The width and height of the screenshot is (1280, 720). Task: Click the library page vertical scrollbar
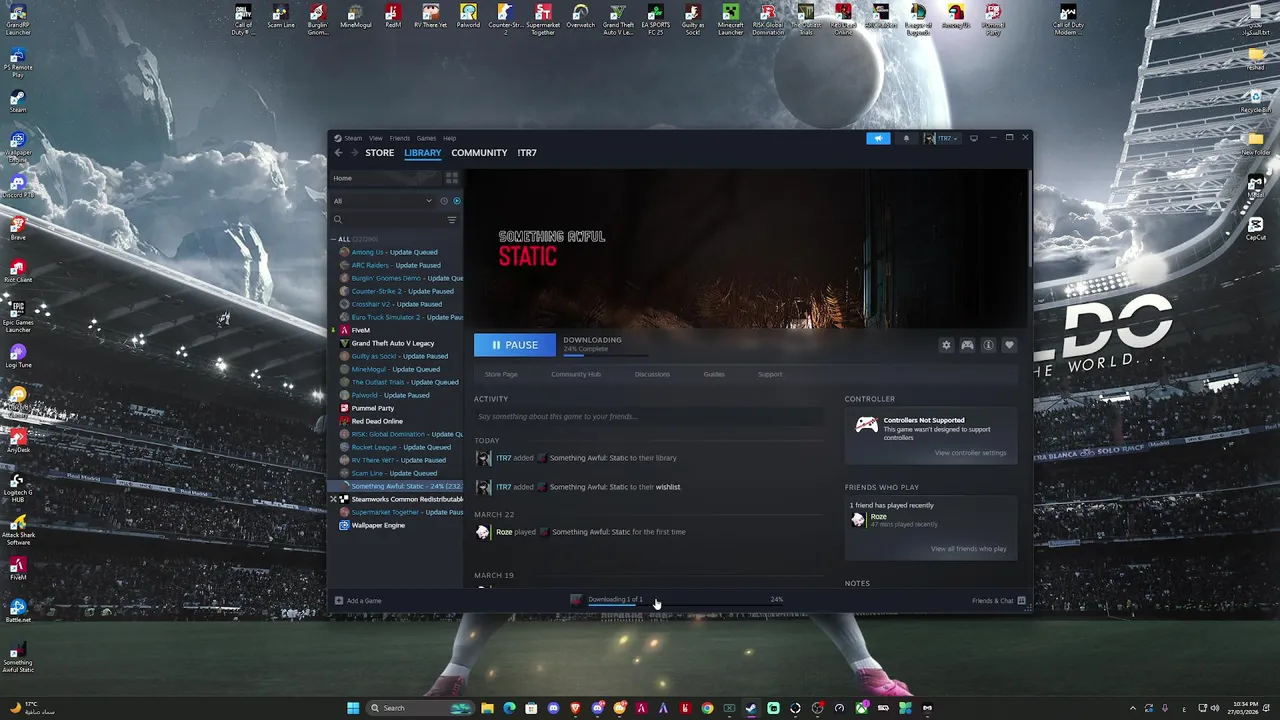pyautogui.click(x=1028, y=218)
